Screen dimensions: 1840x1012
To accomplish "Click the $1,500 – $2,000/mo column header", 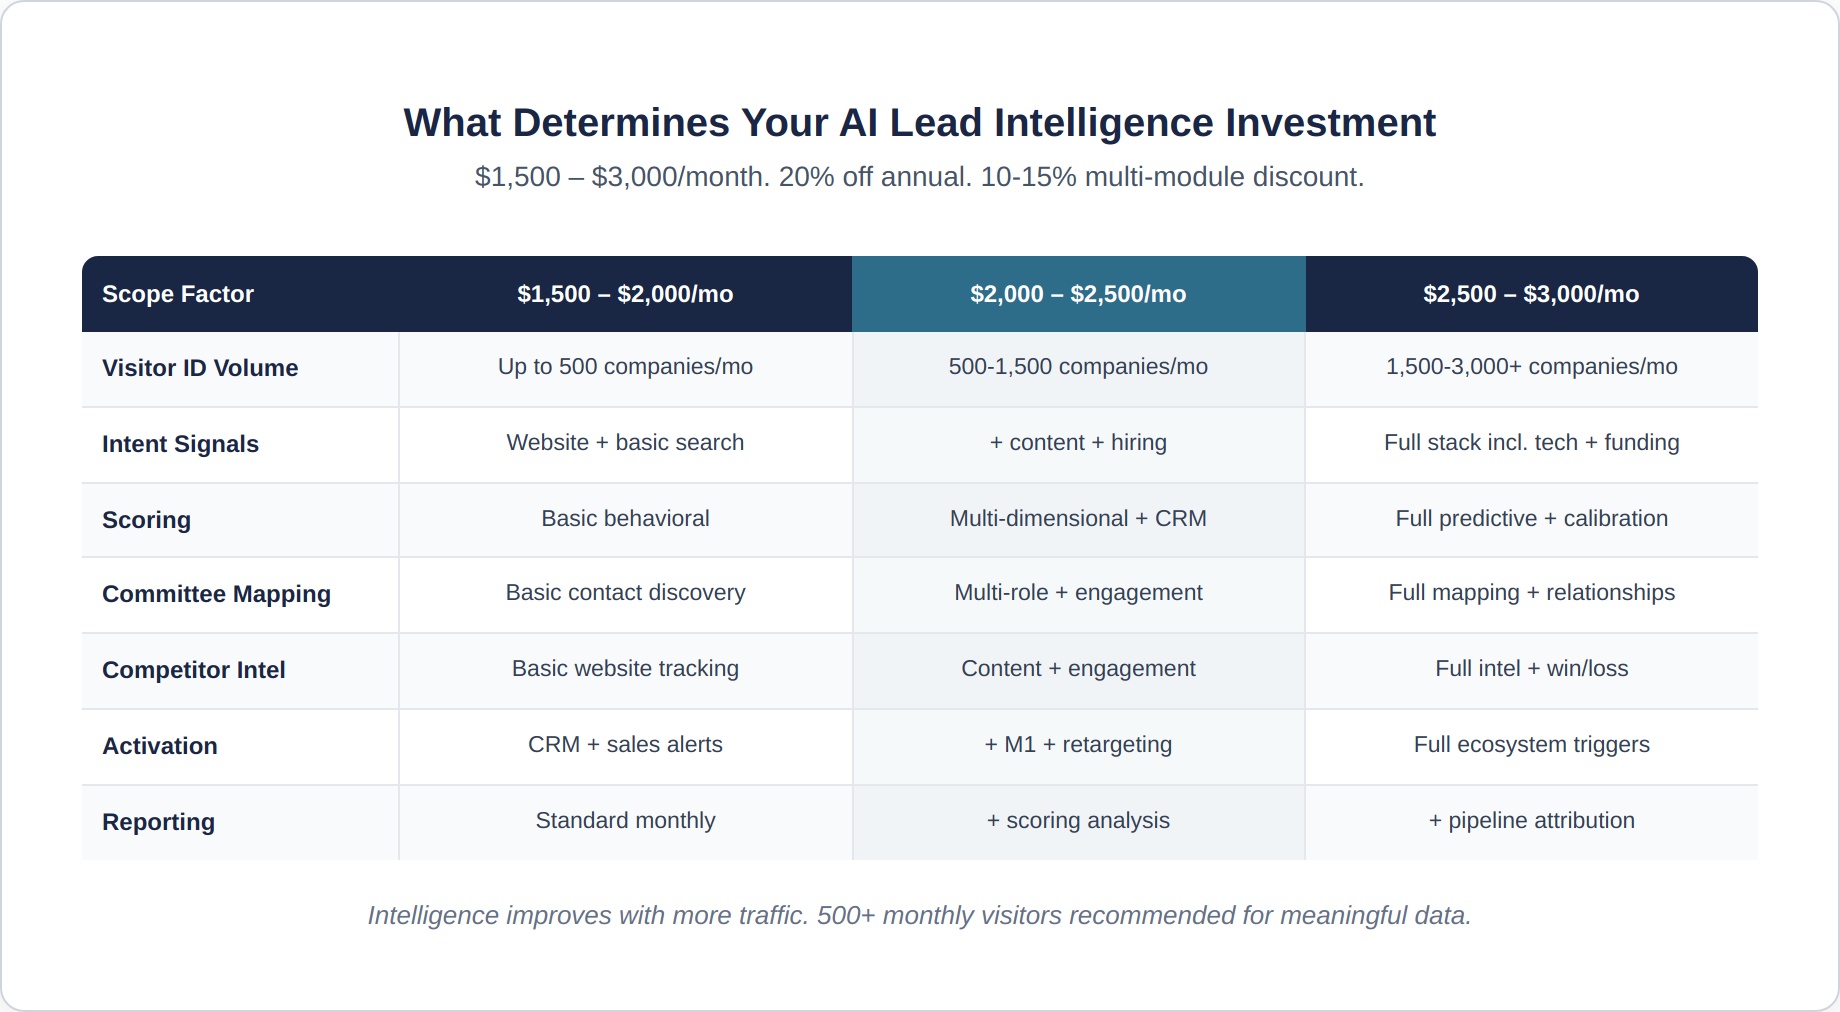I will (x=625, y=294).
